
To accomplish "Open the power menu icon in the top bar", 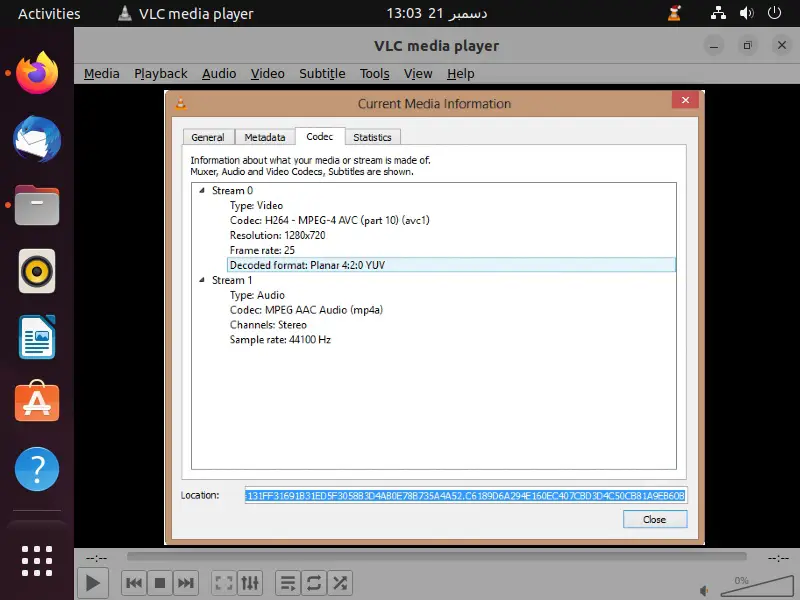I will point(774,13).
